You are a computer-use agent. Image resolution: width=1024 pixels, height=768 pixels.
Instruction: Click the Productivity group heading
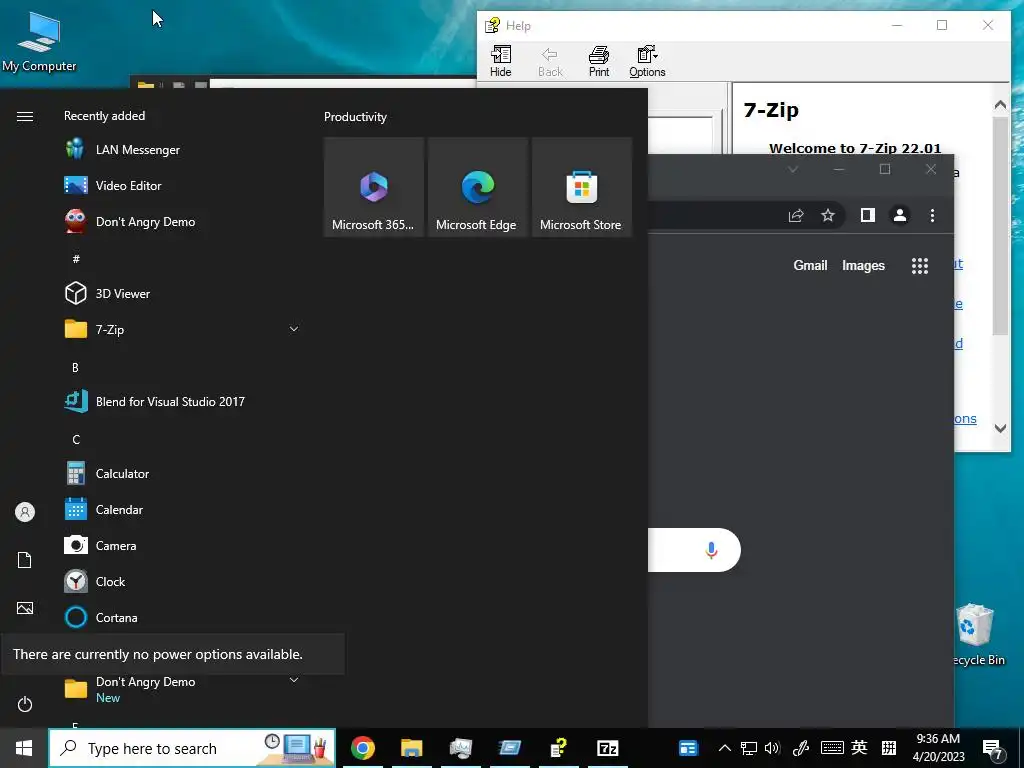point(355,117)
